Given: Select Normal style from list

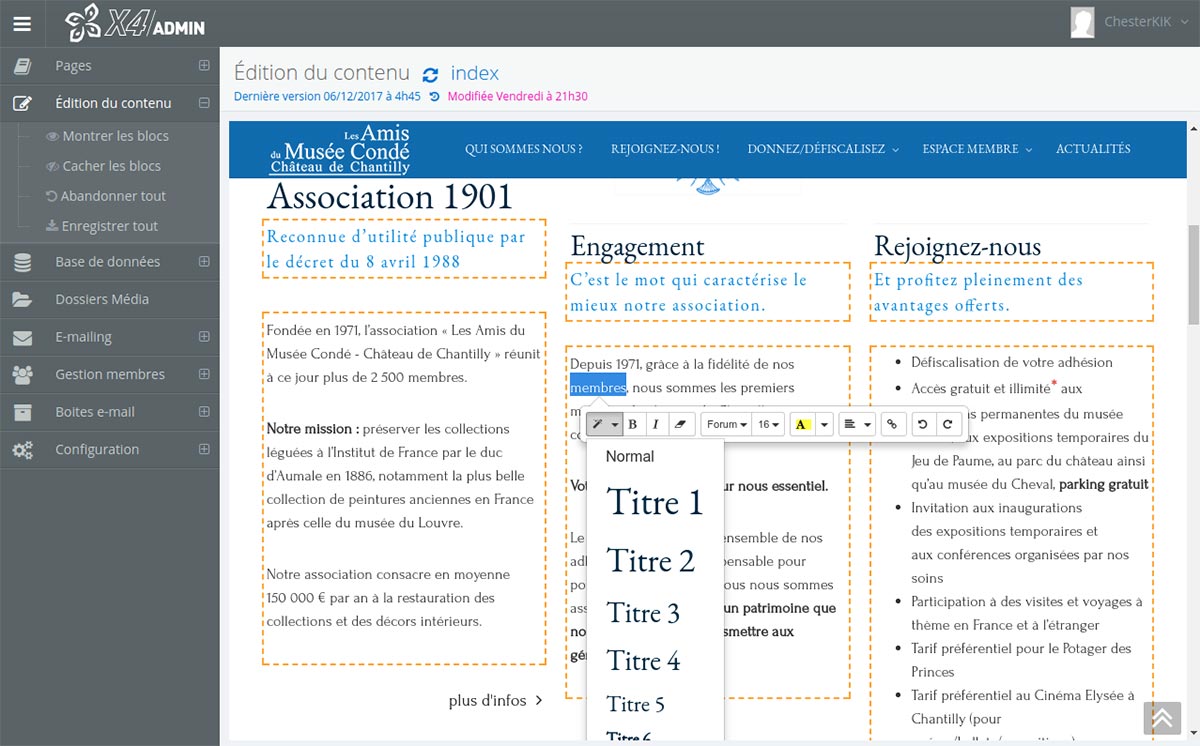Looking at the screenshot, I should tap(655, 457).
